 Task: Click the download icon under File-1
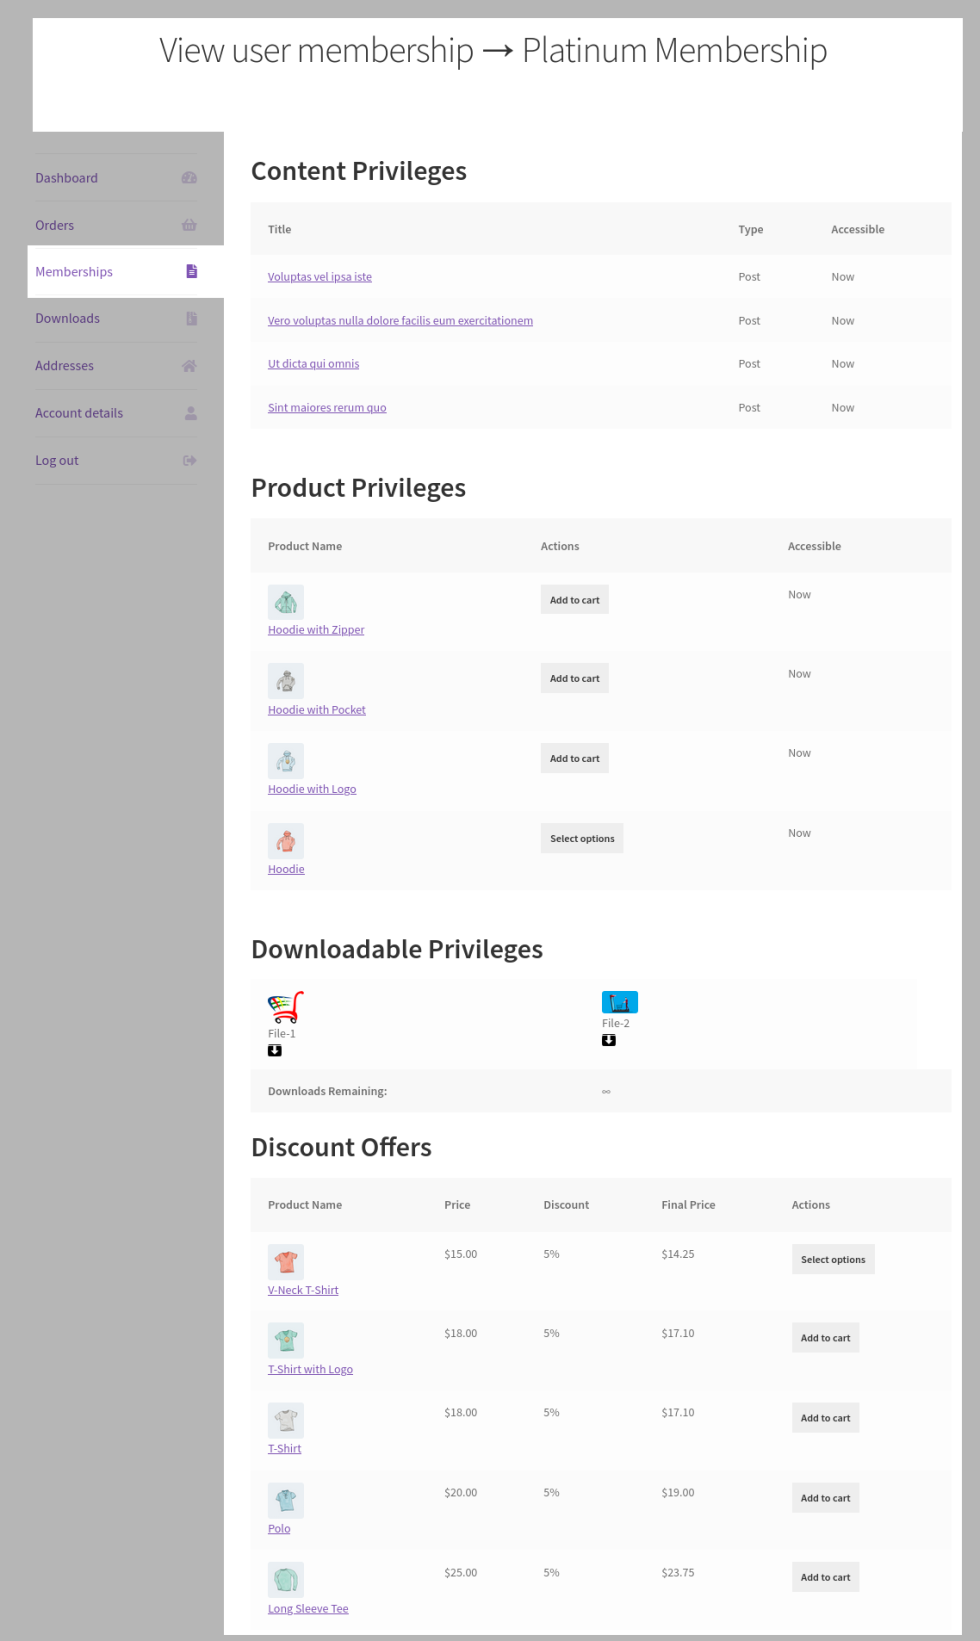click(x=275, y=1051)
